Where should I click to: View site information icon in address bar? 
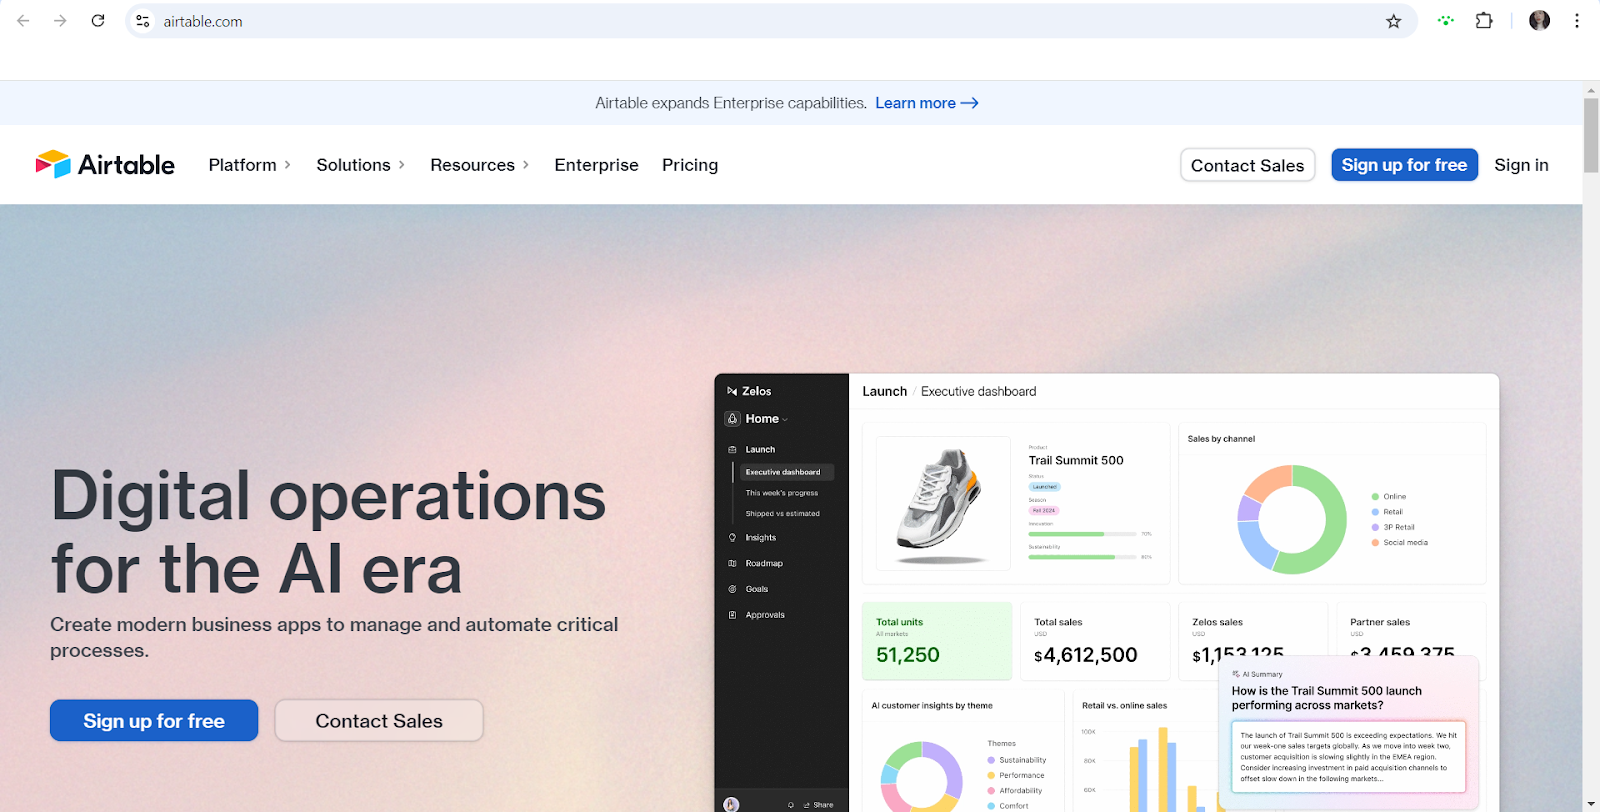click(x=143, y=21)
